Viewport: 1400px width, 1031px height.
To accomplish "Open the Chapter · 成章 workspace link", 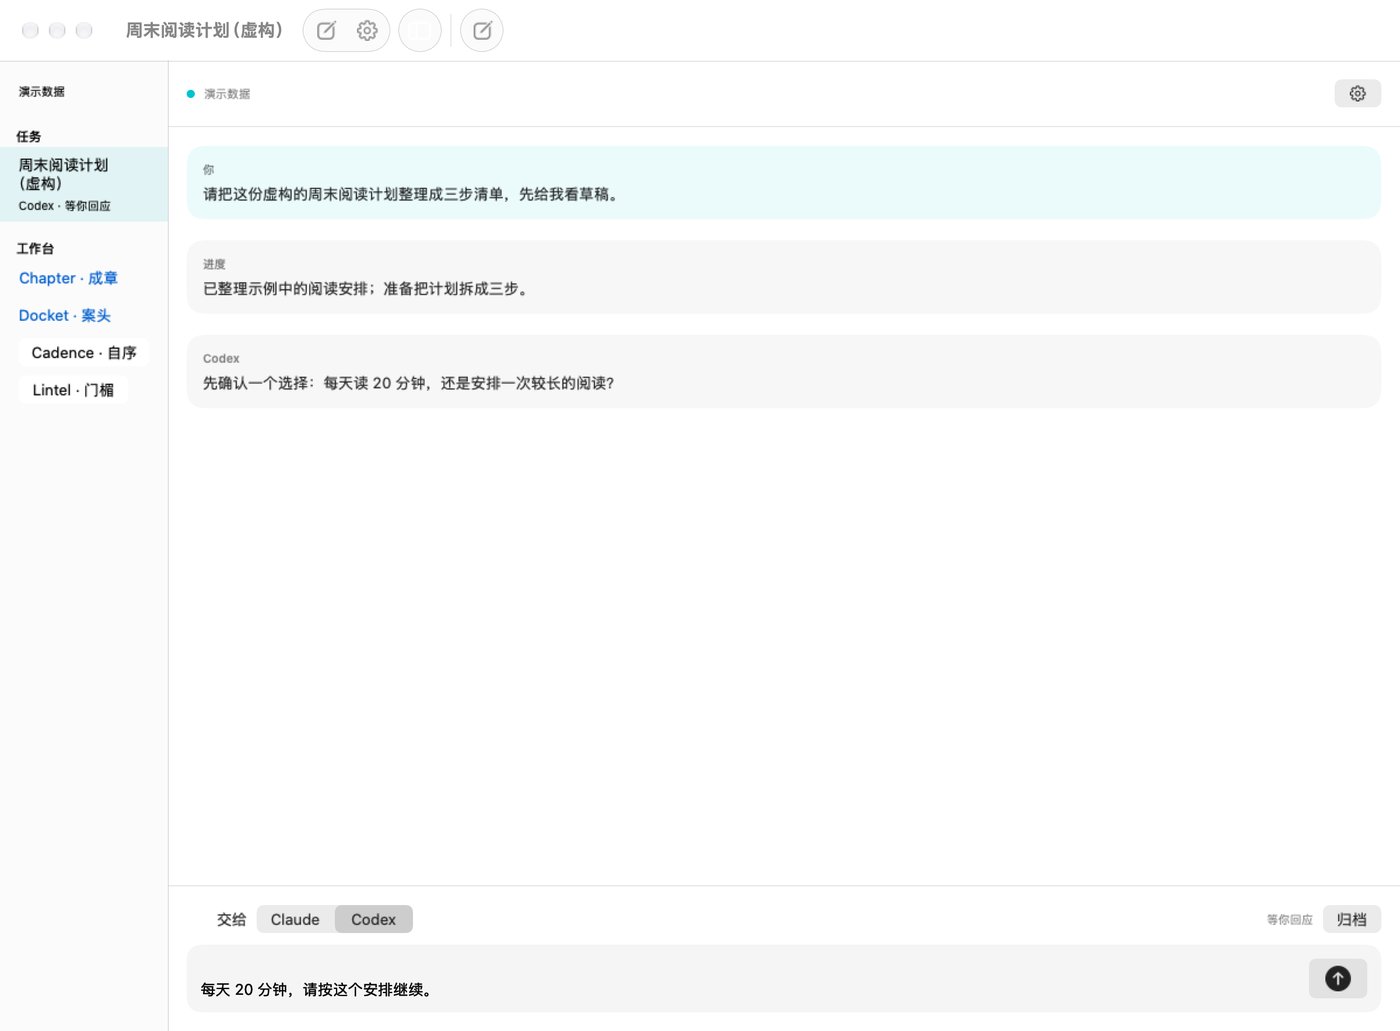I will (x=68, y=278).
